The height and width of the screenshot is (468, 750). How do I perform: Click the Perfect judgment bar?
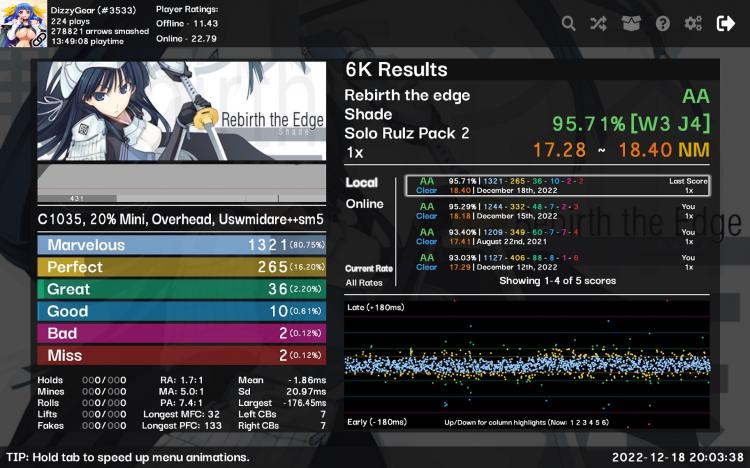click(x=182, y=267)
